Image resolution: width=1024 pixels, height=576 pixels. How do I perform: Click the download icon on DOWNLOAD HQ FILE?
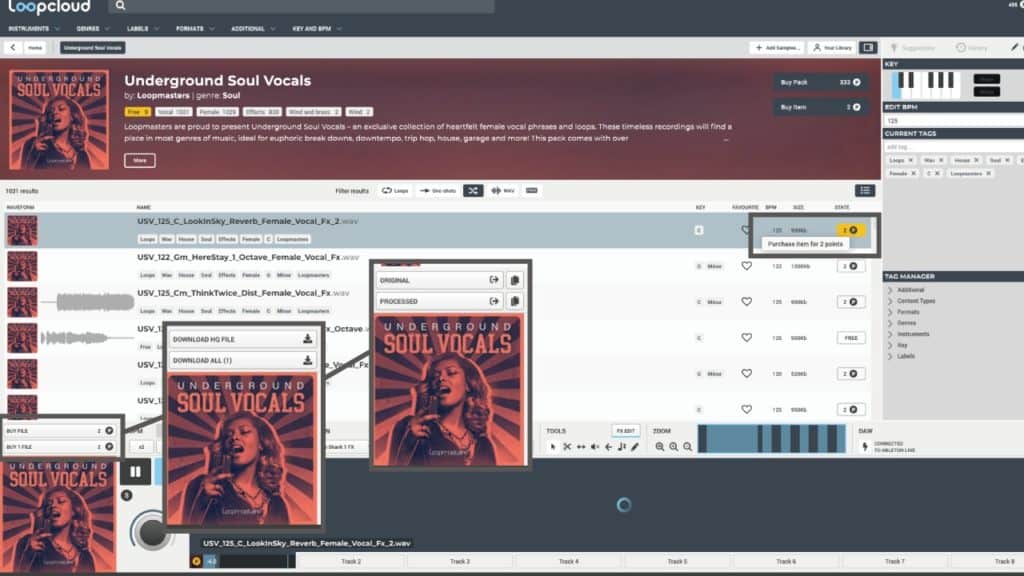pos(307,339)
